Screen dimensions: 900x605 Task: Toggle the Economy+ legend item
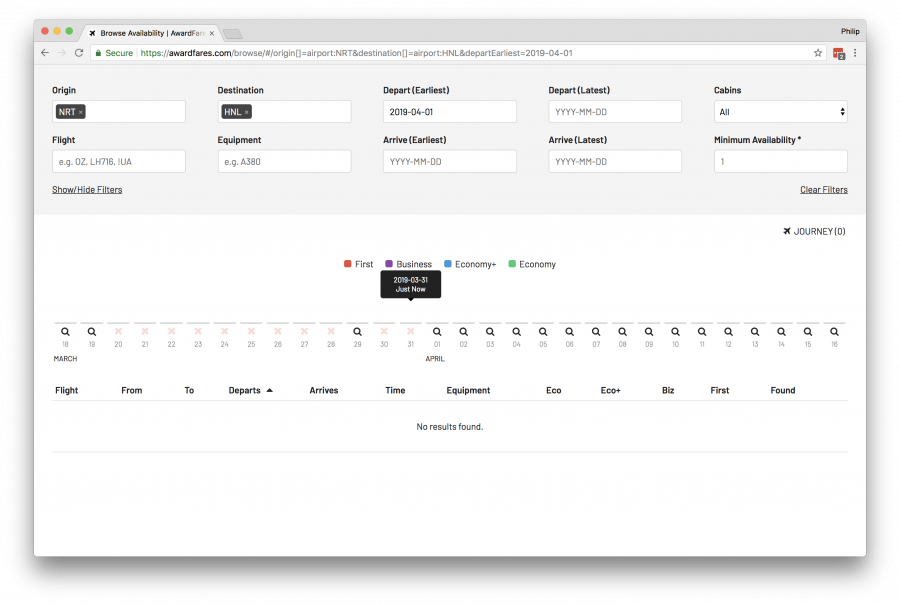click(x=470, y=264)
